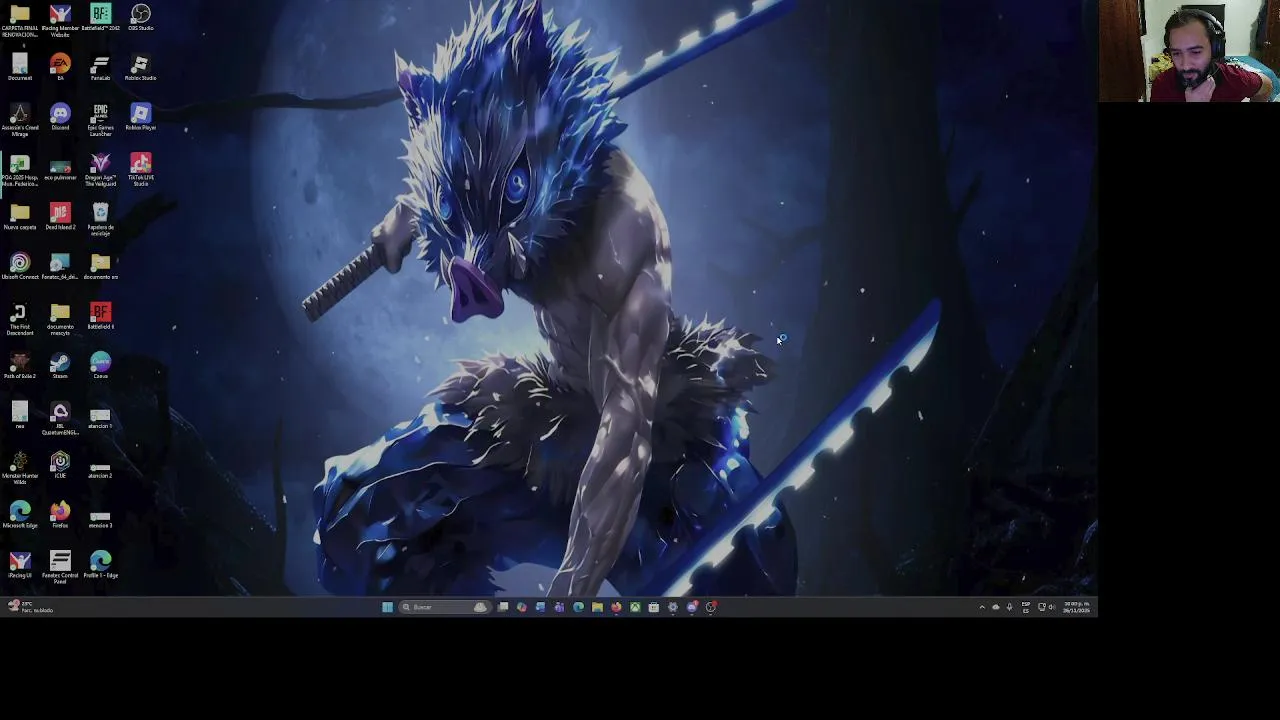Viewport: 1280px width, 720px height.
Task: Select the atencion 1 file
Action: 100,418
